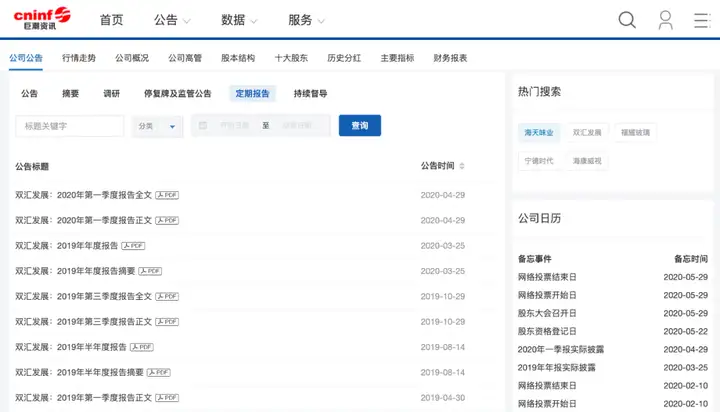720x412 pixels.
Task: Click the start date field
Action: tap(235, 125)
